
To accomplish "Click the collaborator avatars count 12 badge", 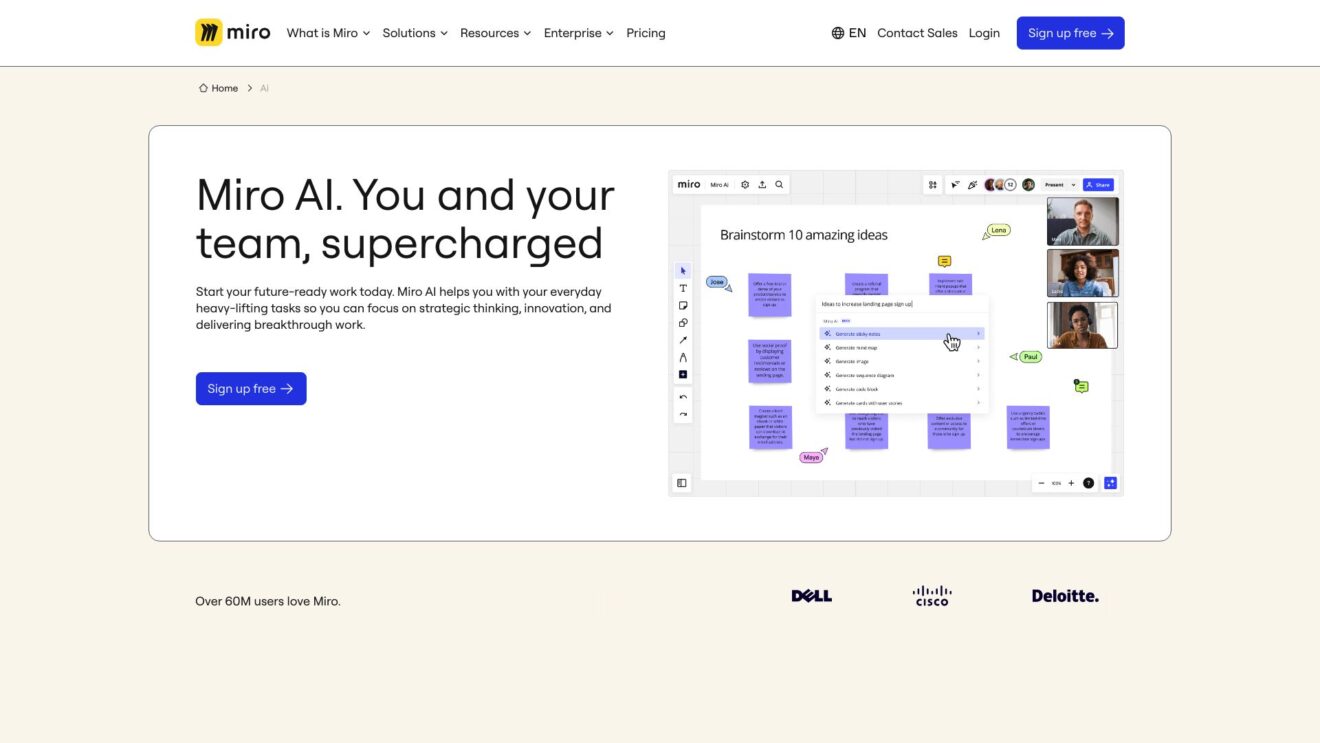I will 1010,185.
